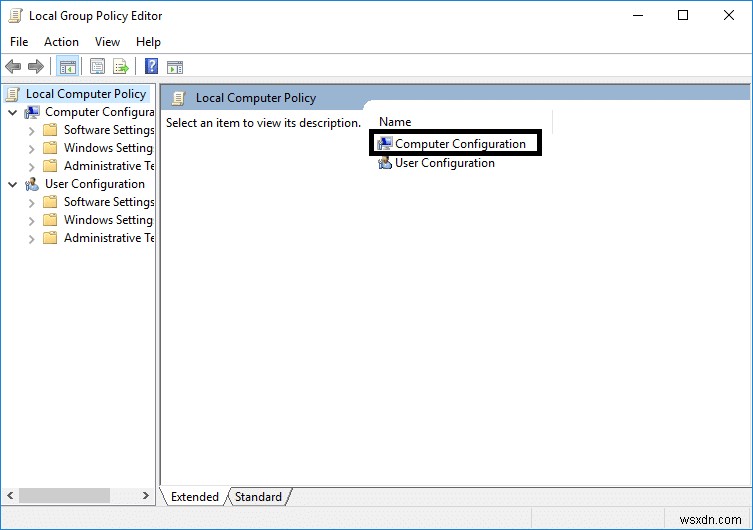
Task: Click Computer Configuration icon in tree
Action: [32, 112]
